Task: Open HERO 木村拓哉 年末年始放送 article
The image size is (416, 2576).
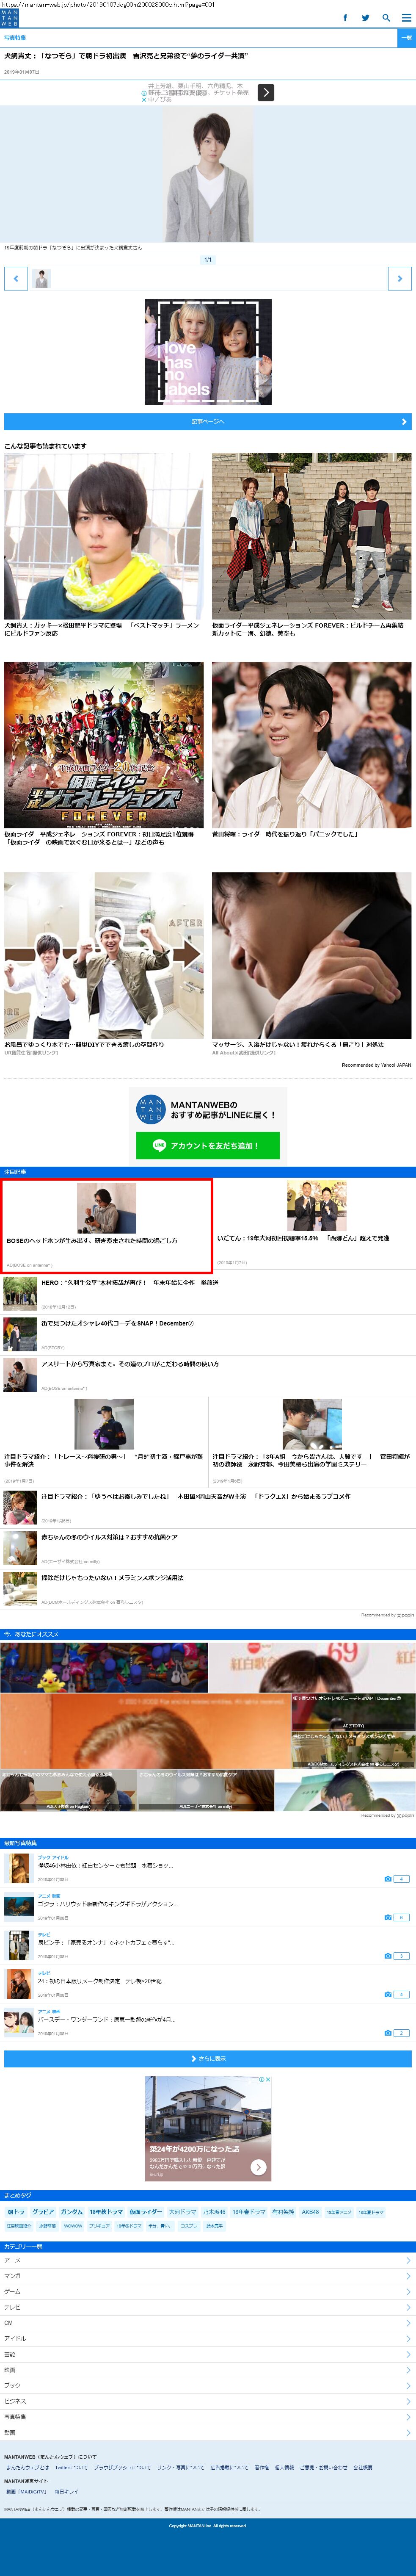Action: click(208, 1294)
